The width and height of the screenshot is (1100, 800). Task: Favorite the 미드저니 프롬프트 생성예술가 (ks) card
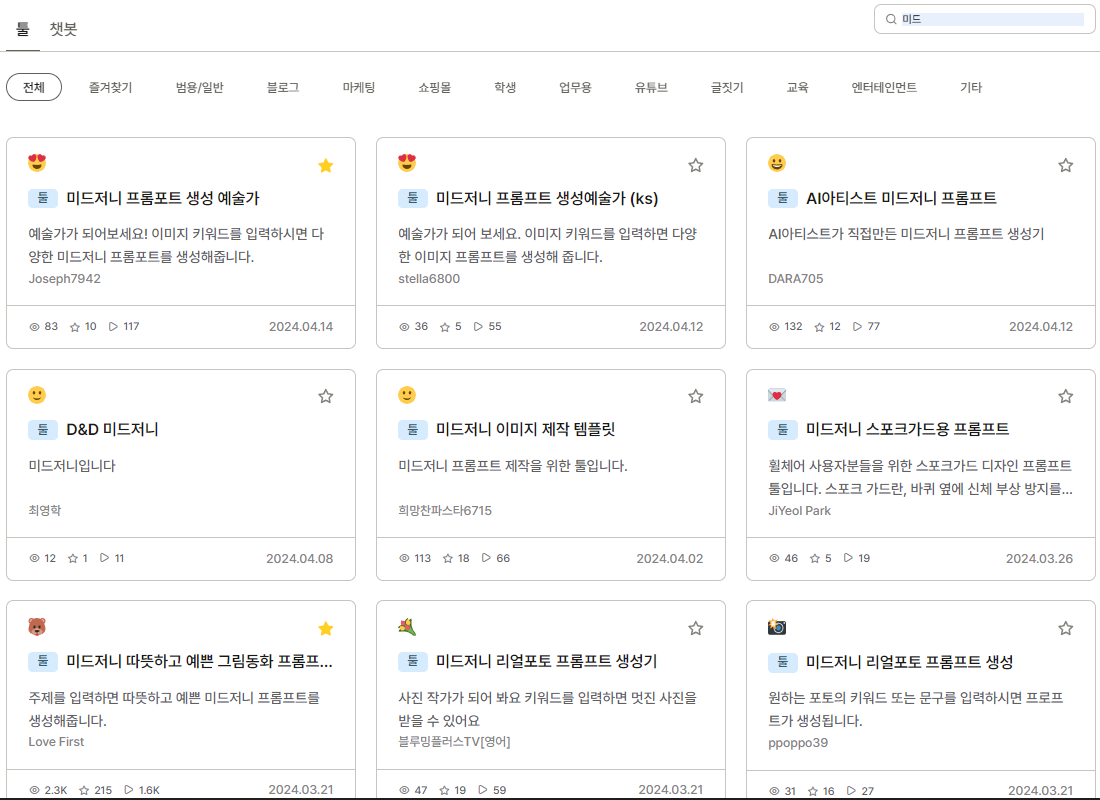[695, 166]
